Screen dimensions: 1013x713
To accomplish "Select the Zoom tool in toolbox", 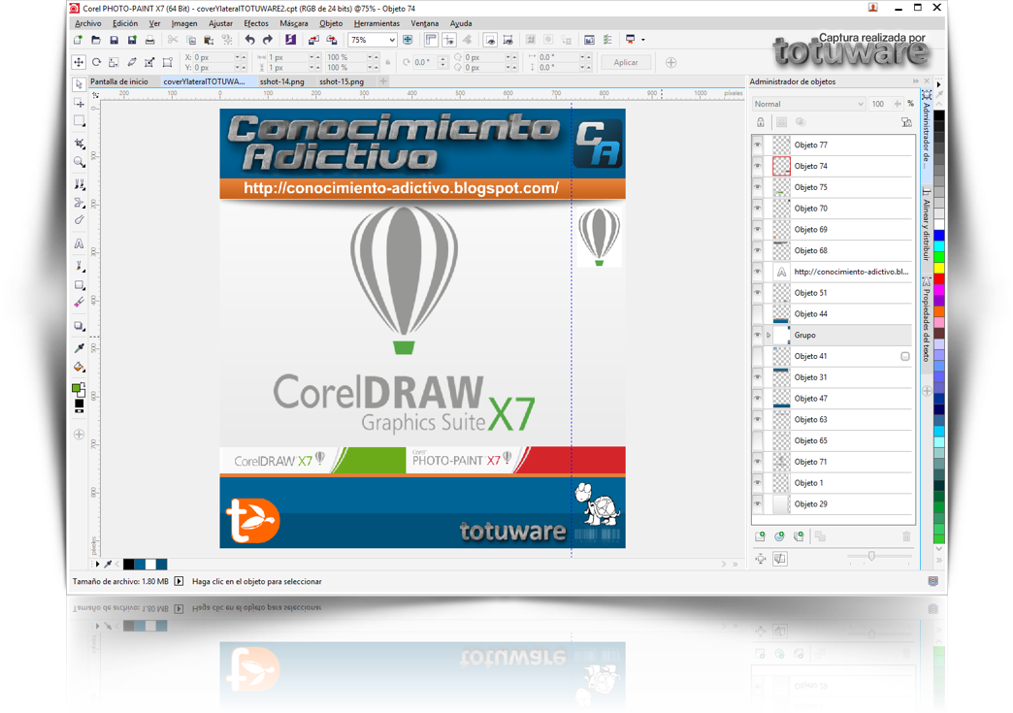I will pyautogui.click(x=79, y=161).
